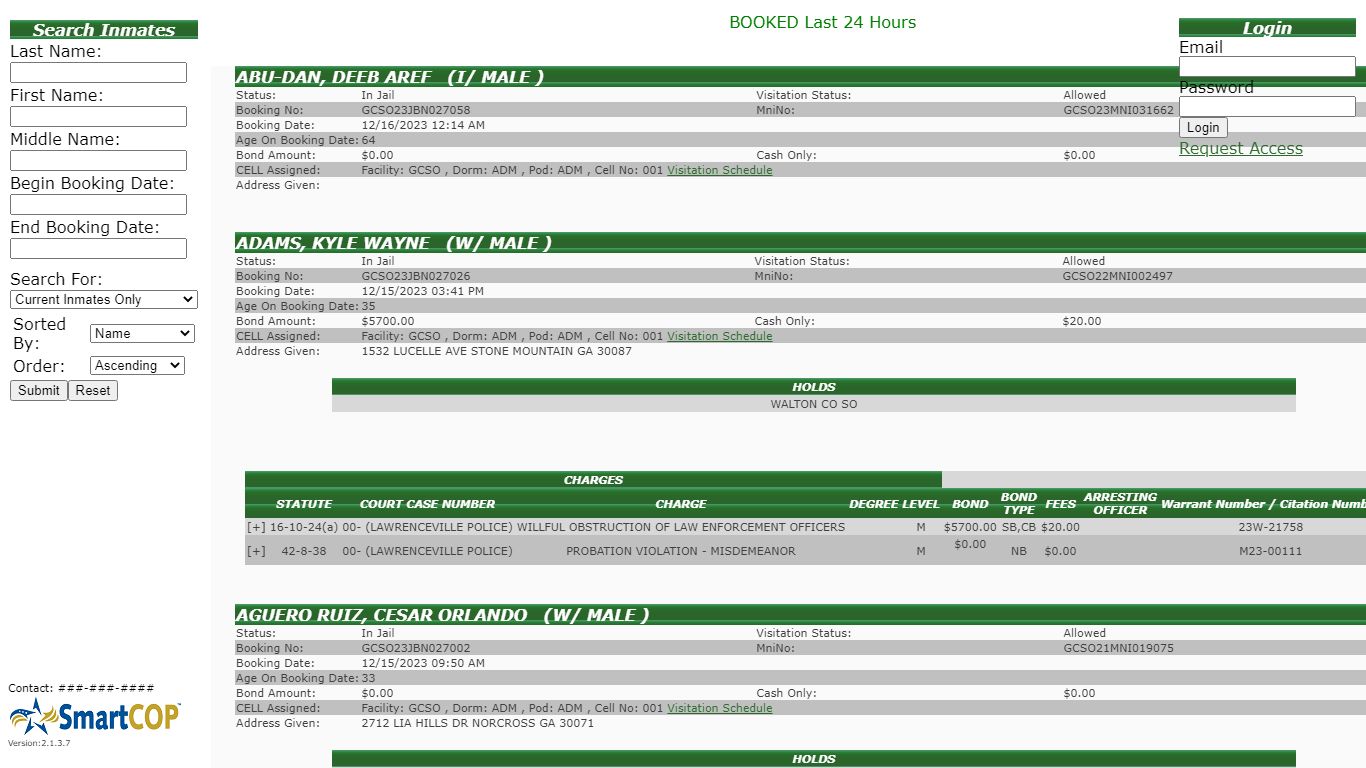Click the WILLFUL OBSTRUCTION OF LAW ENFORCEMENT charge
This screenshot has height=768, width=1366.
[x=681, y=527]
